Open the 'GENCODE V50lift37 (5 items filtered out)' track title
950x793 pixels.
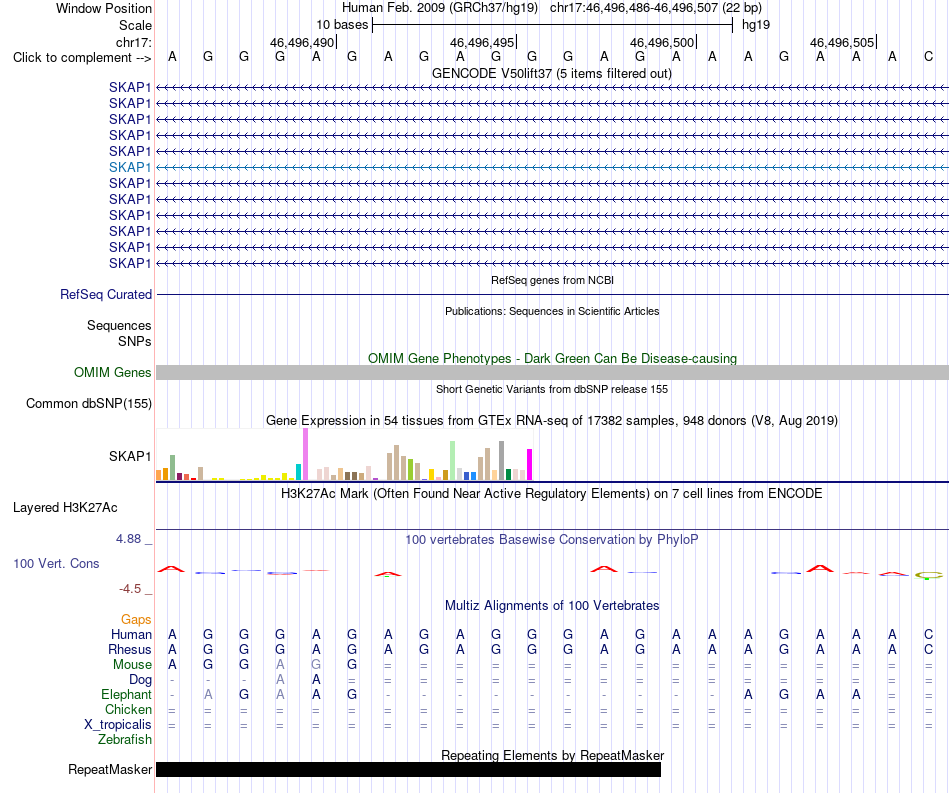tap(551, 73)
